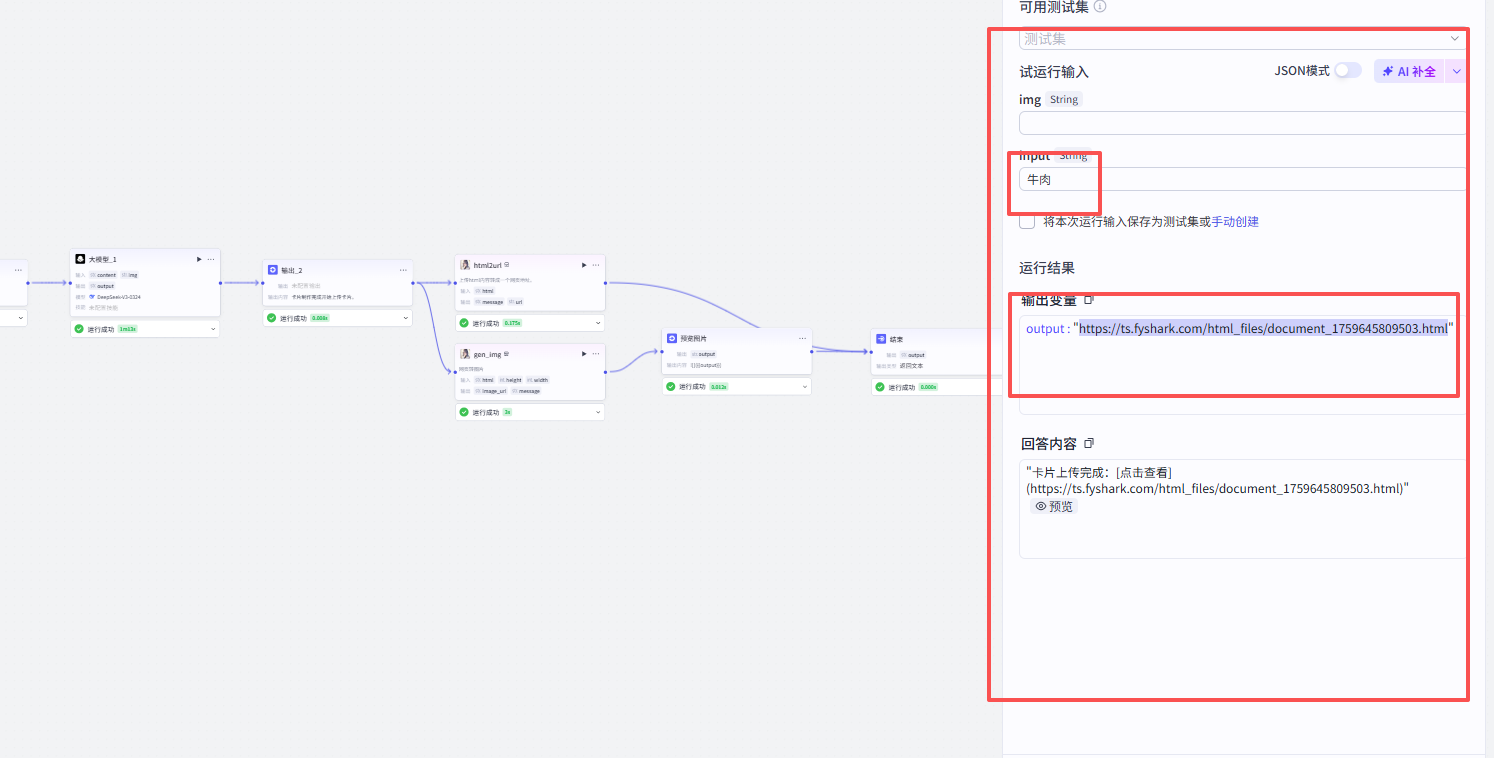
Task: Click the html2url node play icon
Action: pos(584,265)
